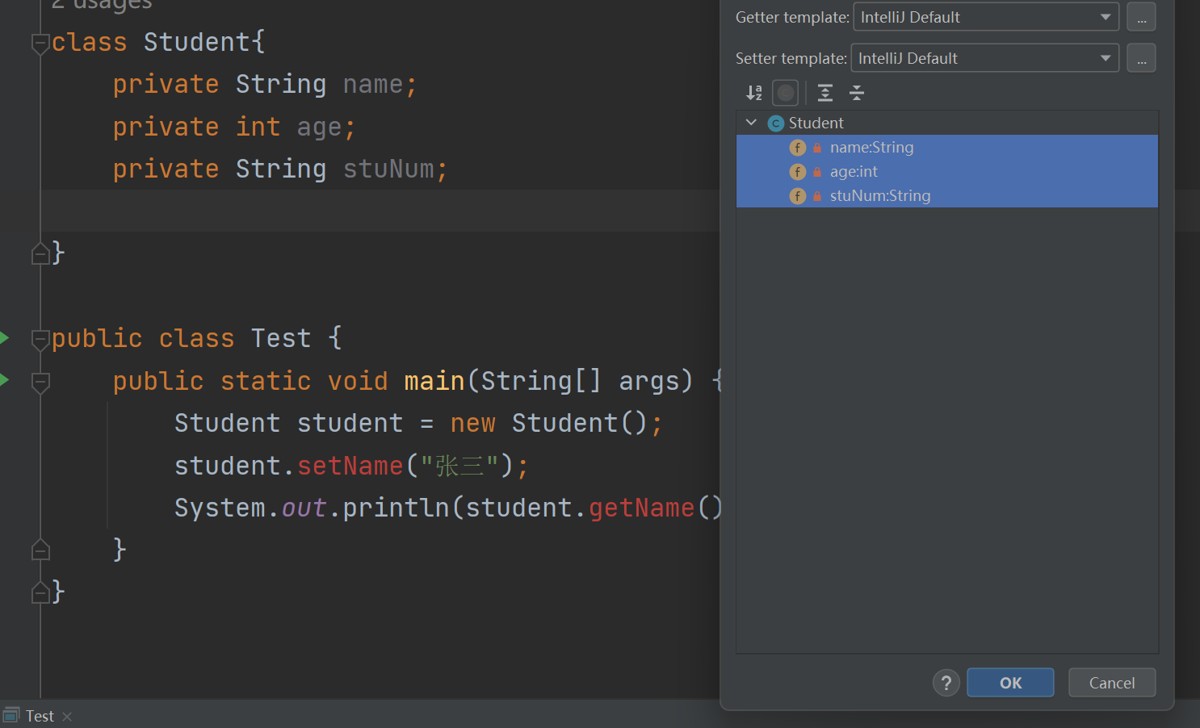Image resolution: width=1200 pixels, height=728 pixels.
Task: Click the fold end marker of main method
Action: tap(40, 550)
